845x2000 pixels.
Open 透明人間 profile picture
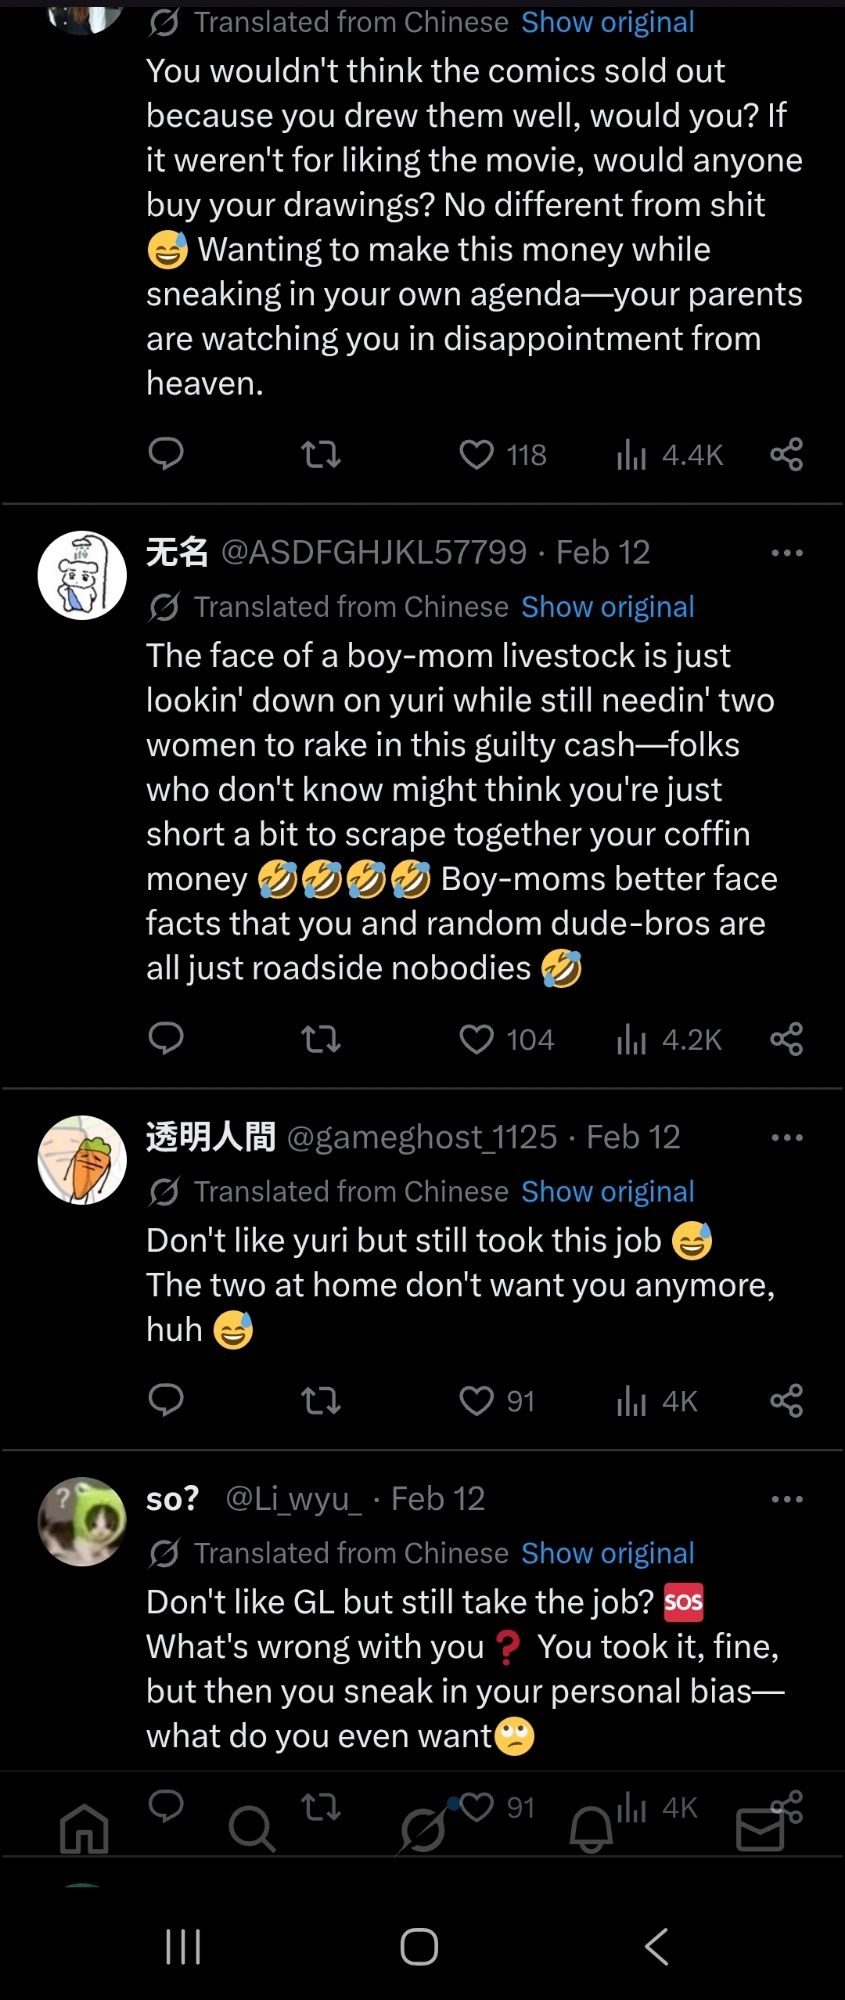click(x=82, y=1160)
